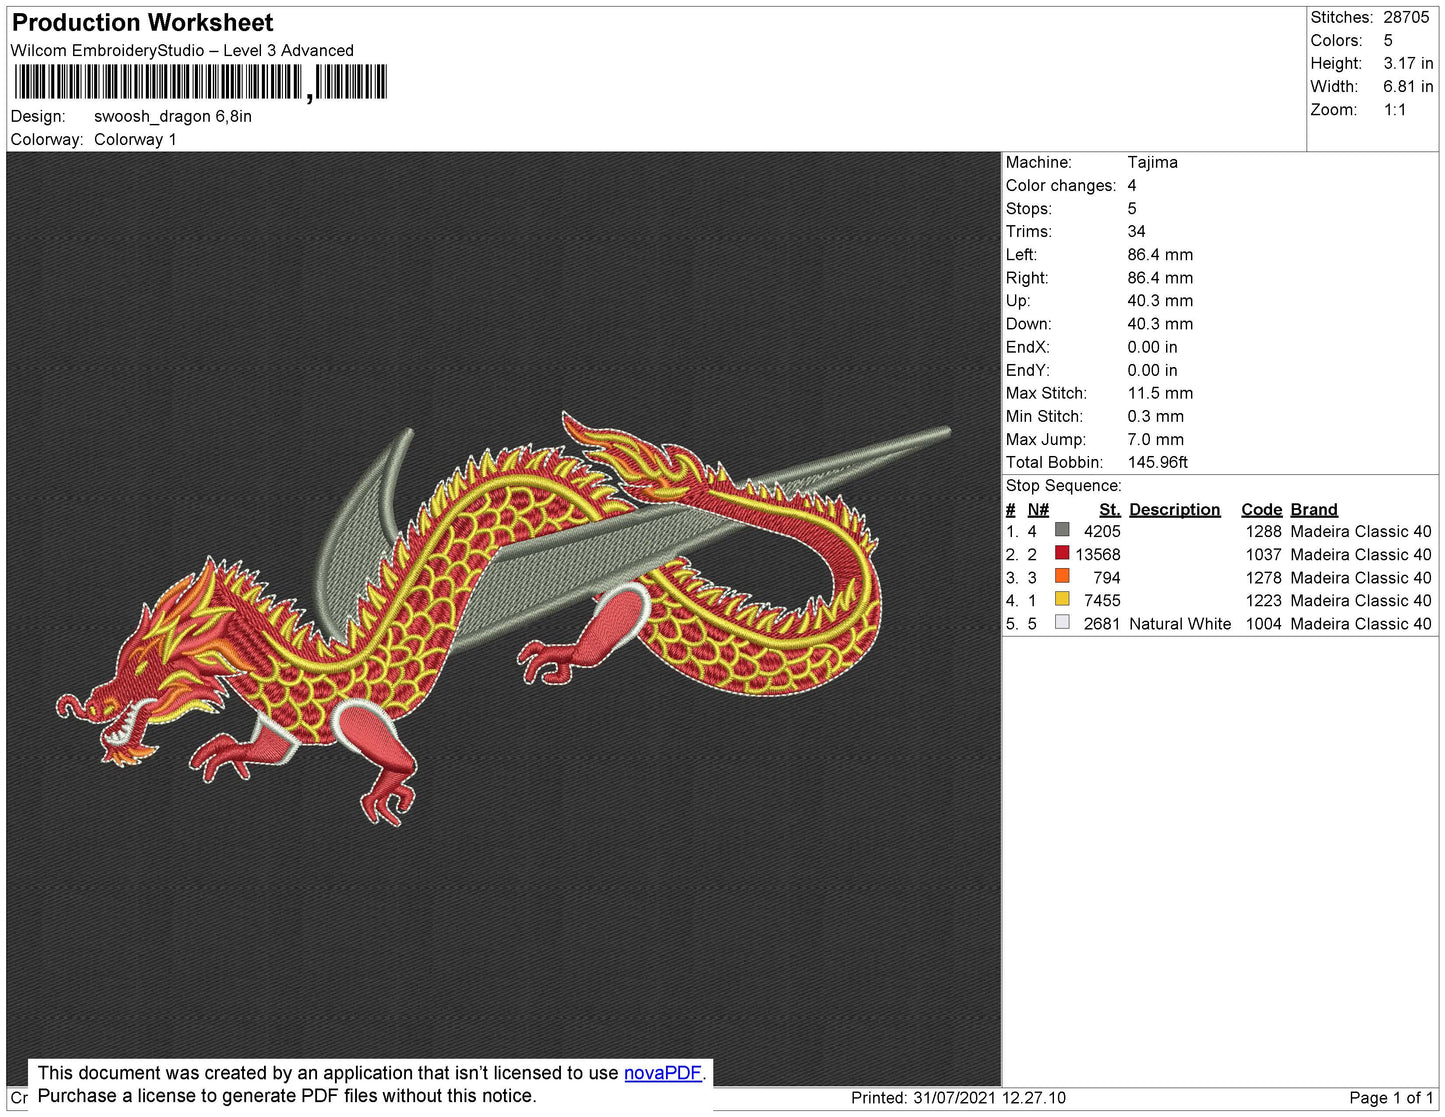
Task: Click the Brand column header
Action: coord(1313,509)
